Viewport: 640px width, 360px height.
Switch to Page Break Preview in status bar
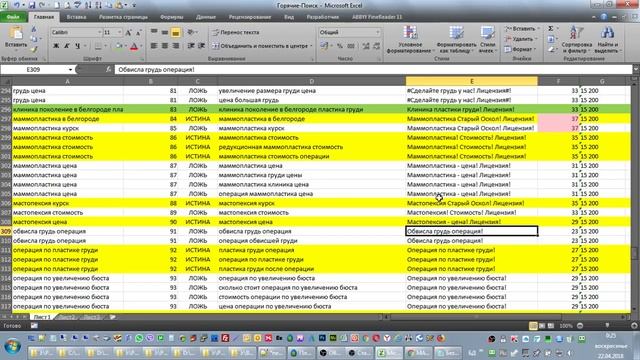[x=551, y=326]
